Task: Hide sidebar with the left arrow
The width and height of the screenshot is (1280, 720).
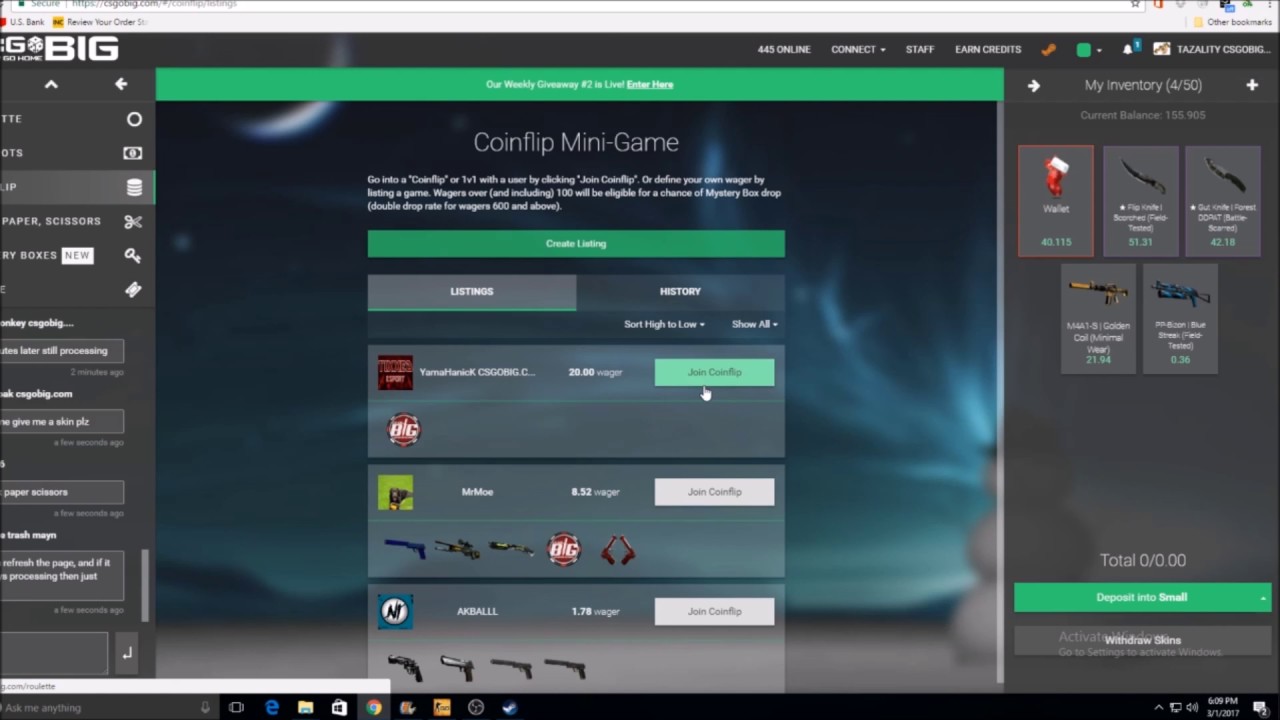Action: click(x=121, y=85)
